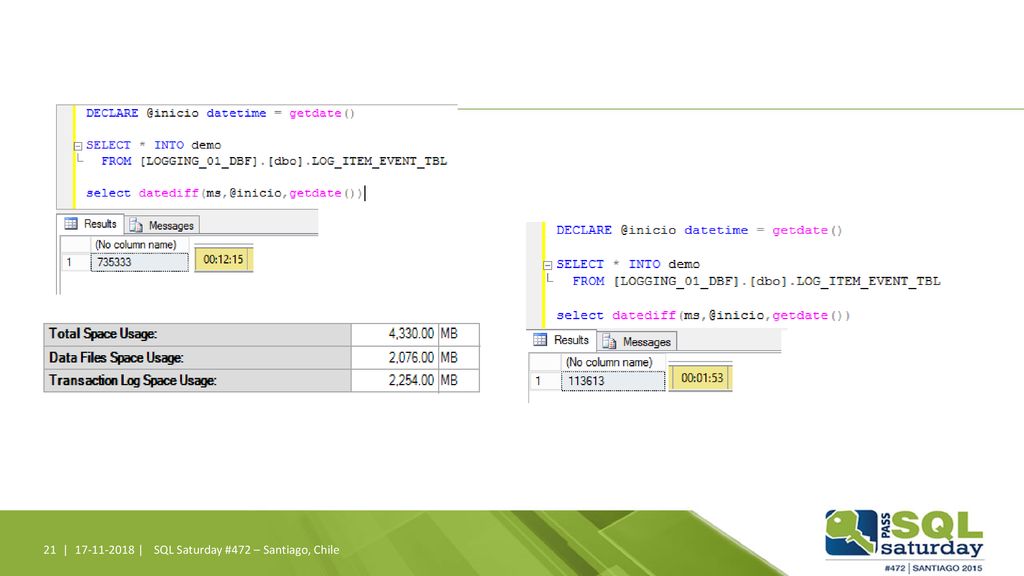Click the 2,076.00 value
Screen dimensions: 1024x576
(411, 358)
